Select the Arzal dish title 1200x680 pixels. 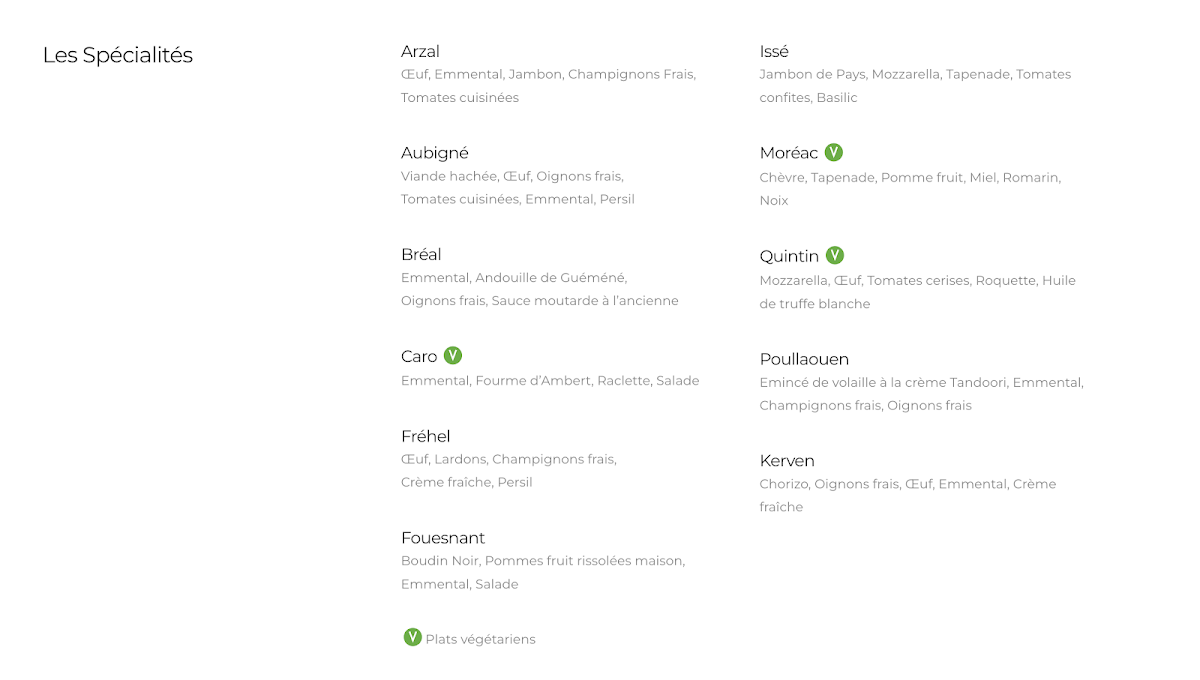pos(420,51)
